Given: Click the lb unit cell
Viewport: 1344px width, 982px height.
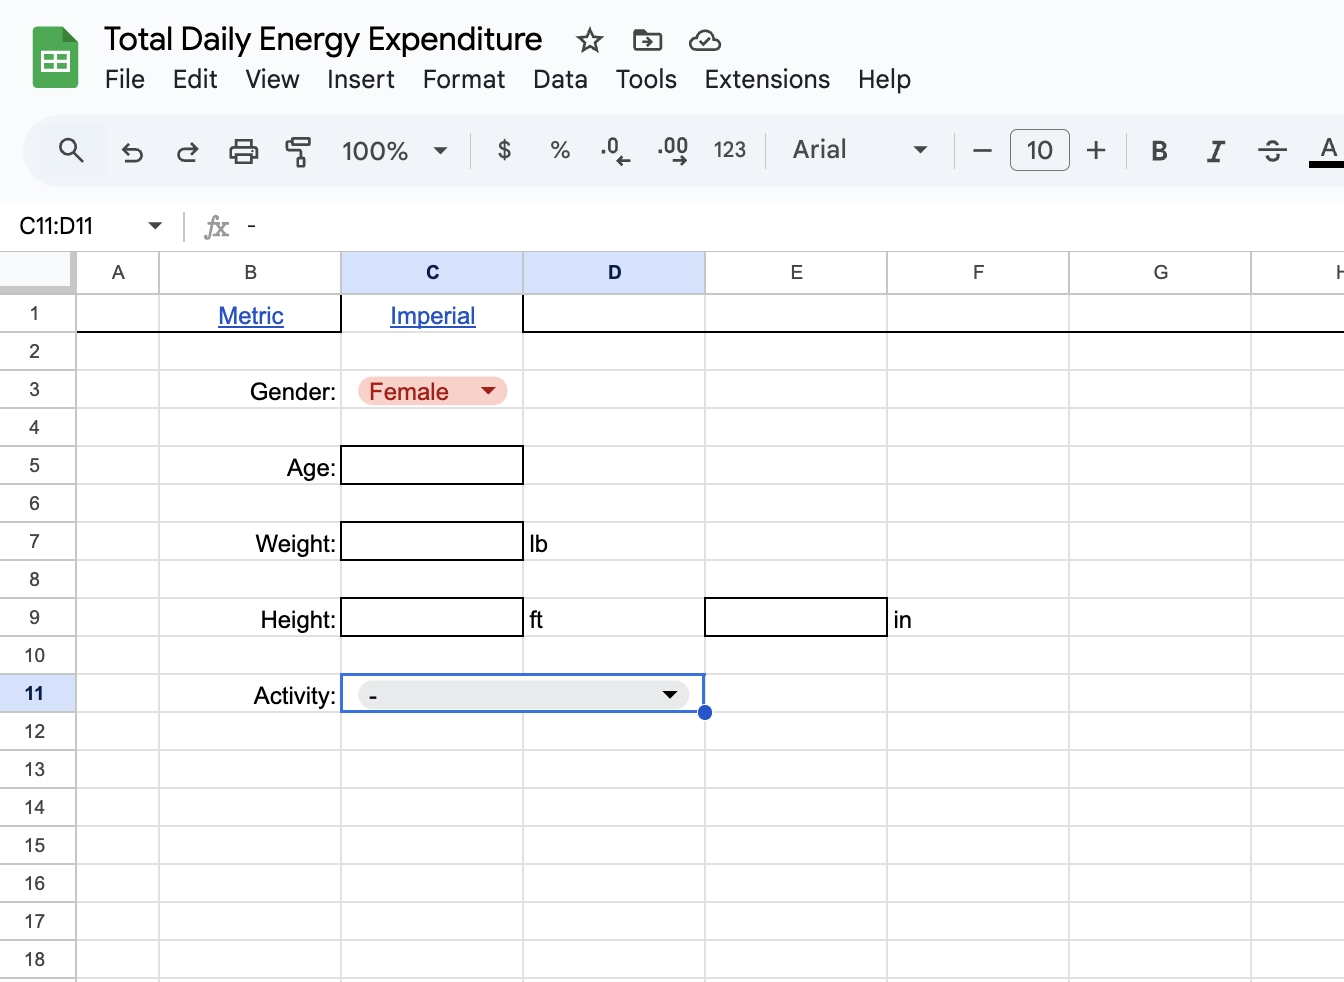Looking at the screenshot, I should [614, 542].
